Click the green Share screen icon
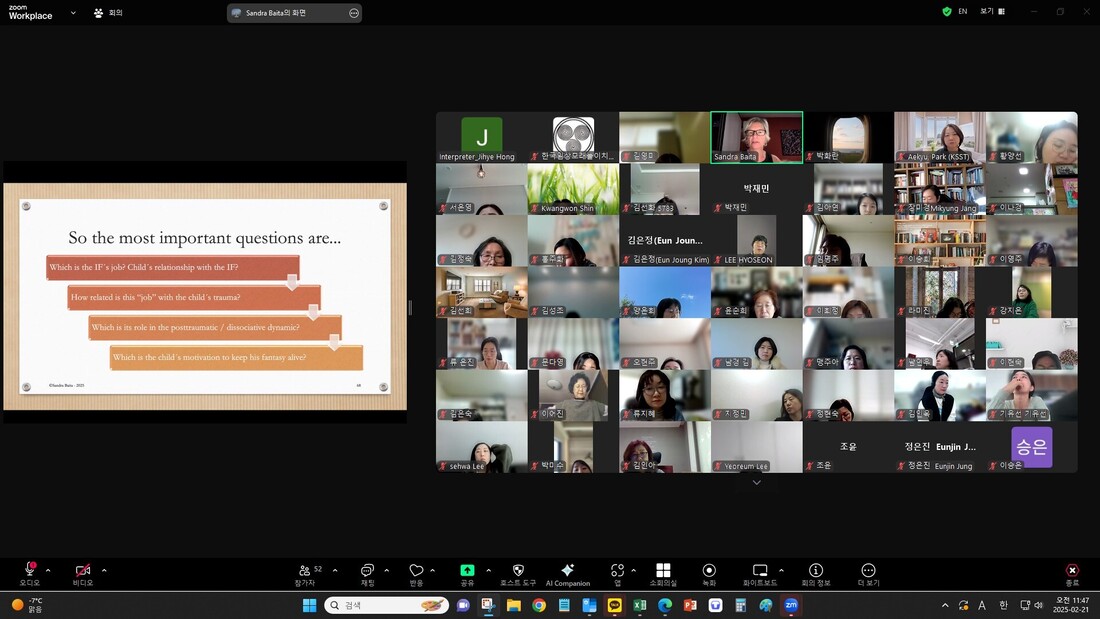Image resolution: width=1100 pixels, height=619 pixels. 467,571
